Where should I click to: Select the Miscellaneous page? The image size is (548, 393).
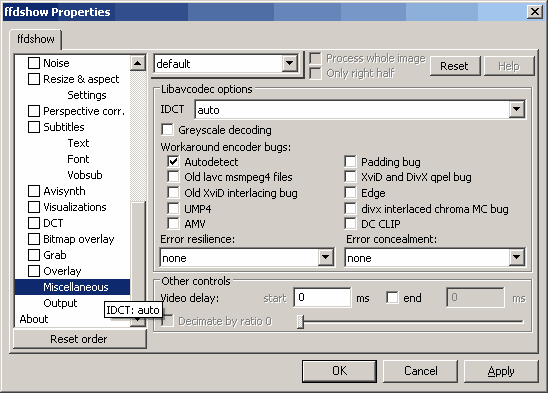tap(72, 287)
